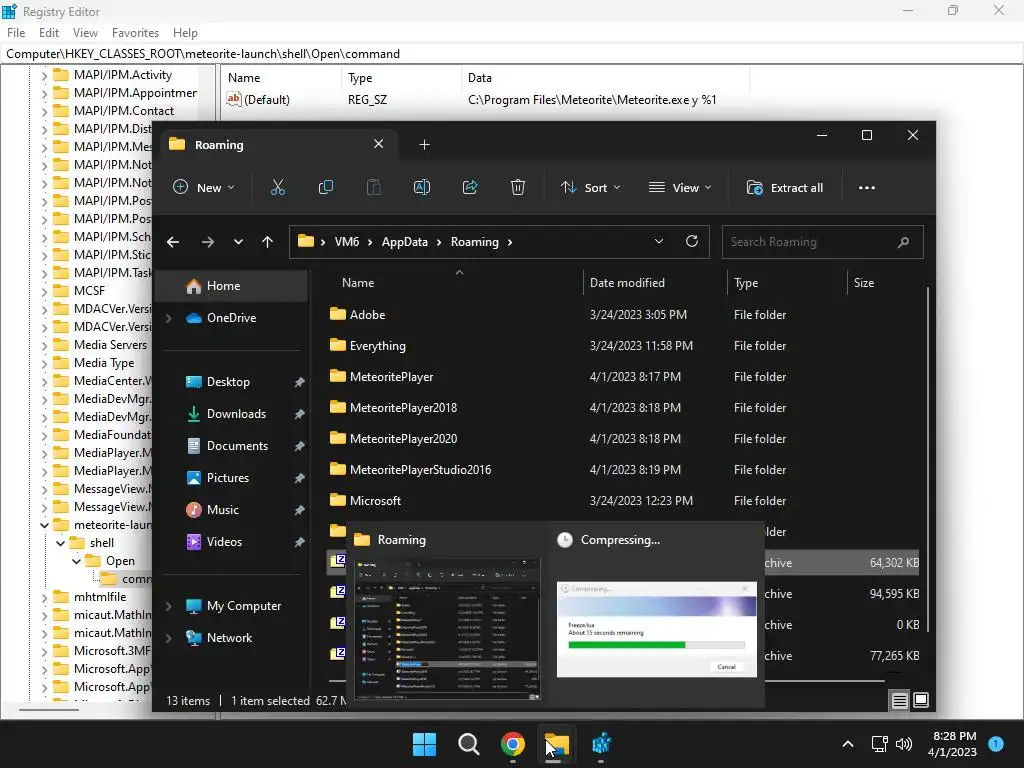This screenshot has height=768, width=1024.
Task: Click AppData in the breadcrumb path
Action: (404, 242)
